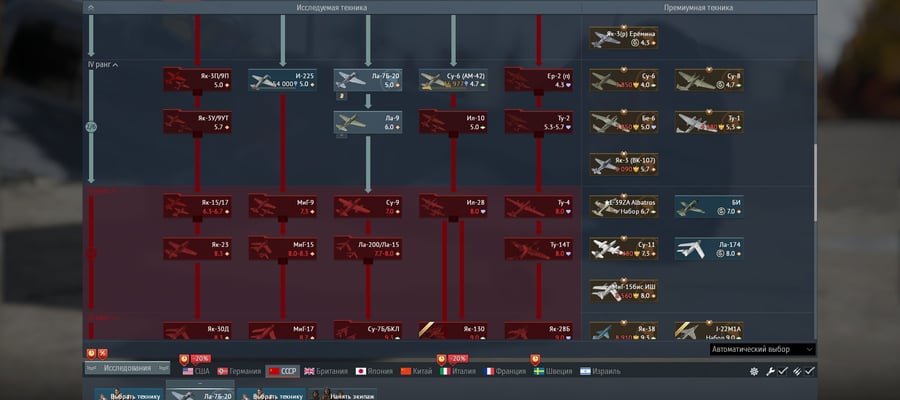Open settings gear icon near country bar
900x400 pixels.
(x=754, y=371)
